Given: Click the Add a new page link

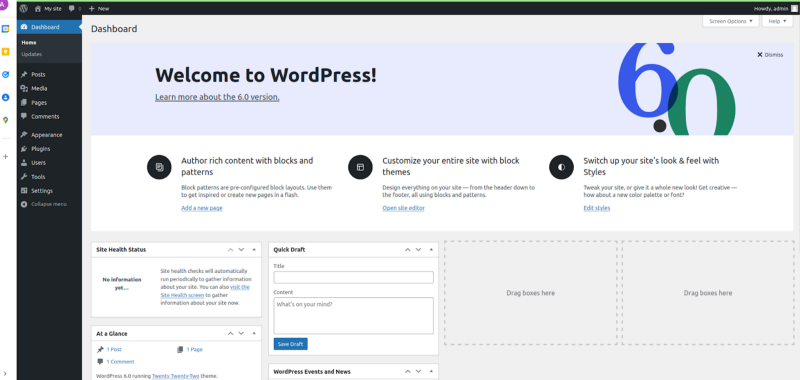Looking at the screenshot, I should coord(202,208).
